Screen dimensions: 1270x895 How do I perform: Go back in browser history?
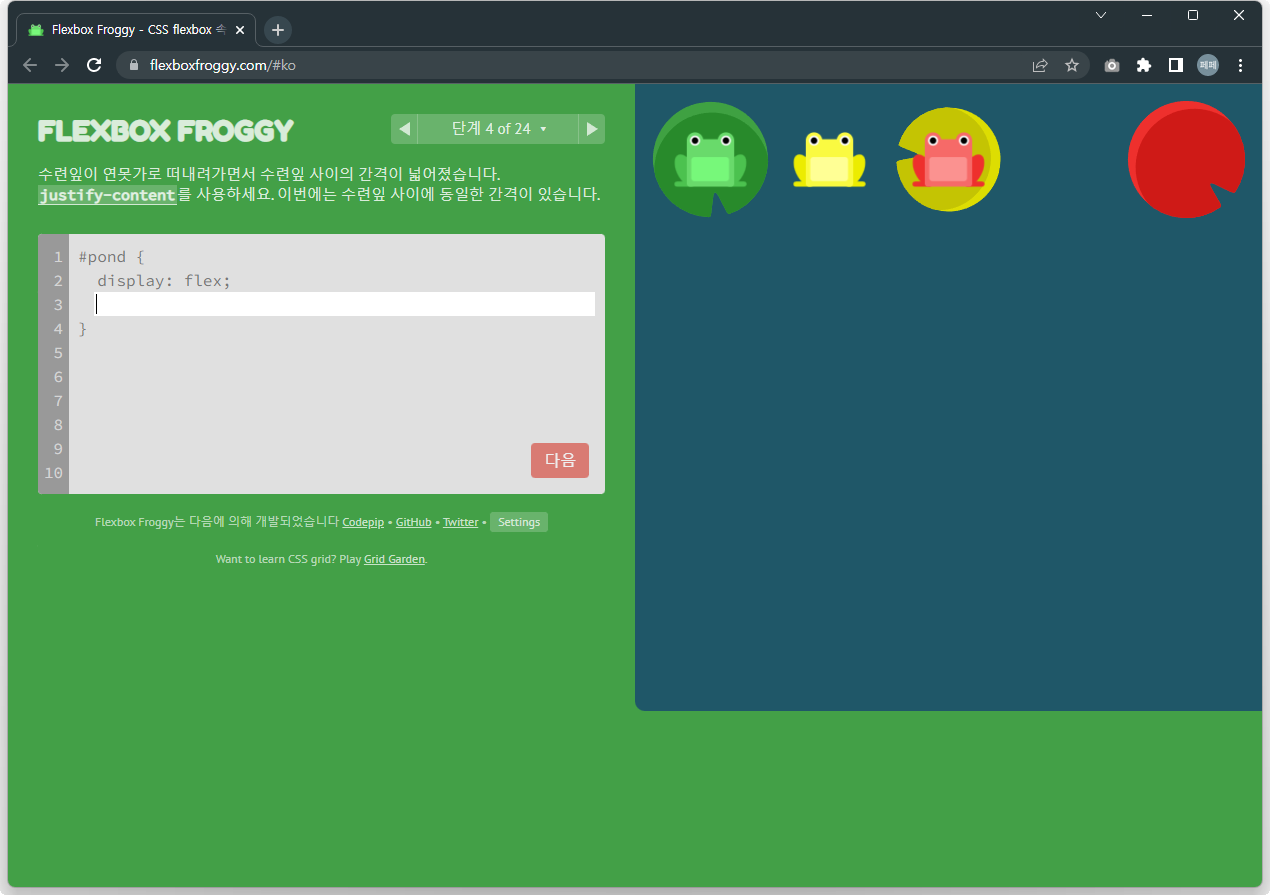click(x=30, y=65)
